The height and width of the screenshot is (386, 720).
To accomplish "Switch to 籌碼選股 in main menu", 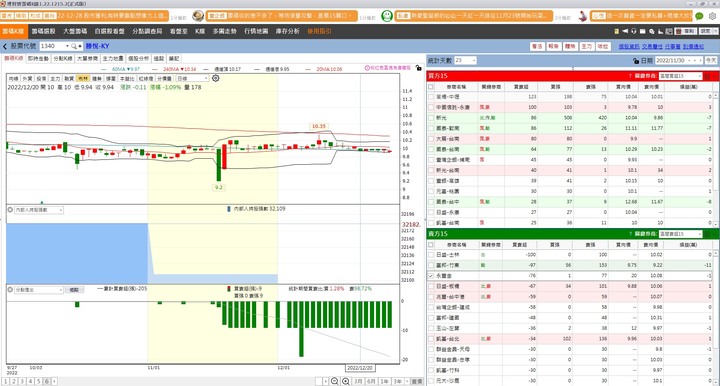I will tap(44, 31).
